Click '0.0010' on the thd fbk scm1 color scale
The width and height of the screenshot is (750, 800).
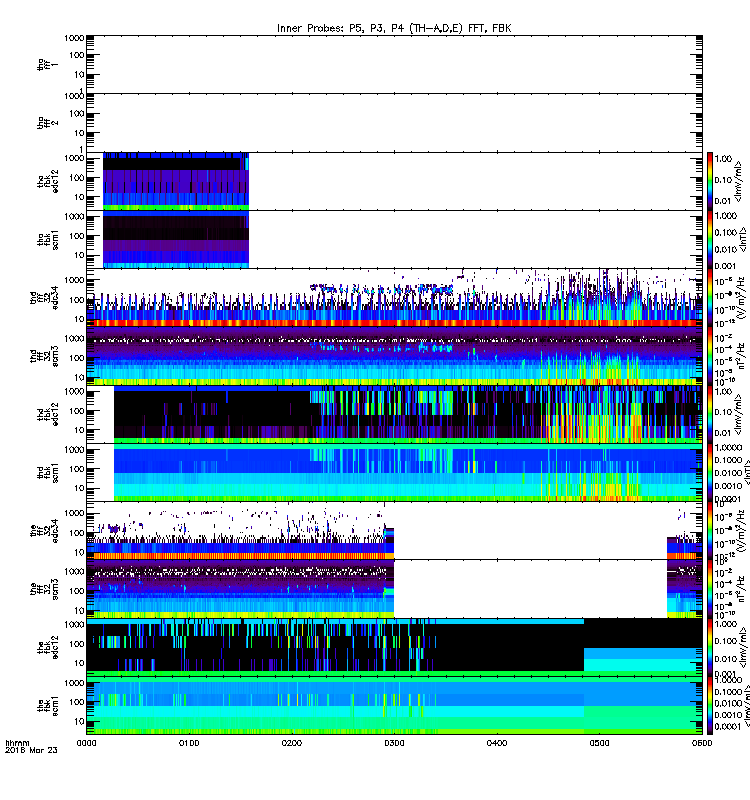tap(728, 486)
